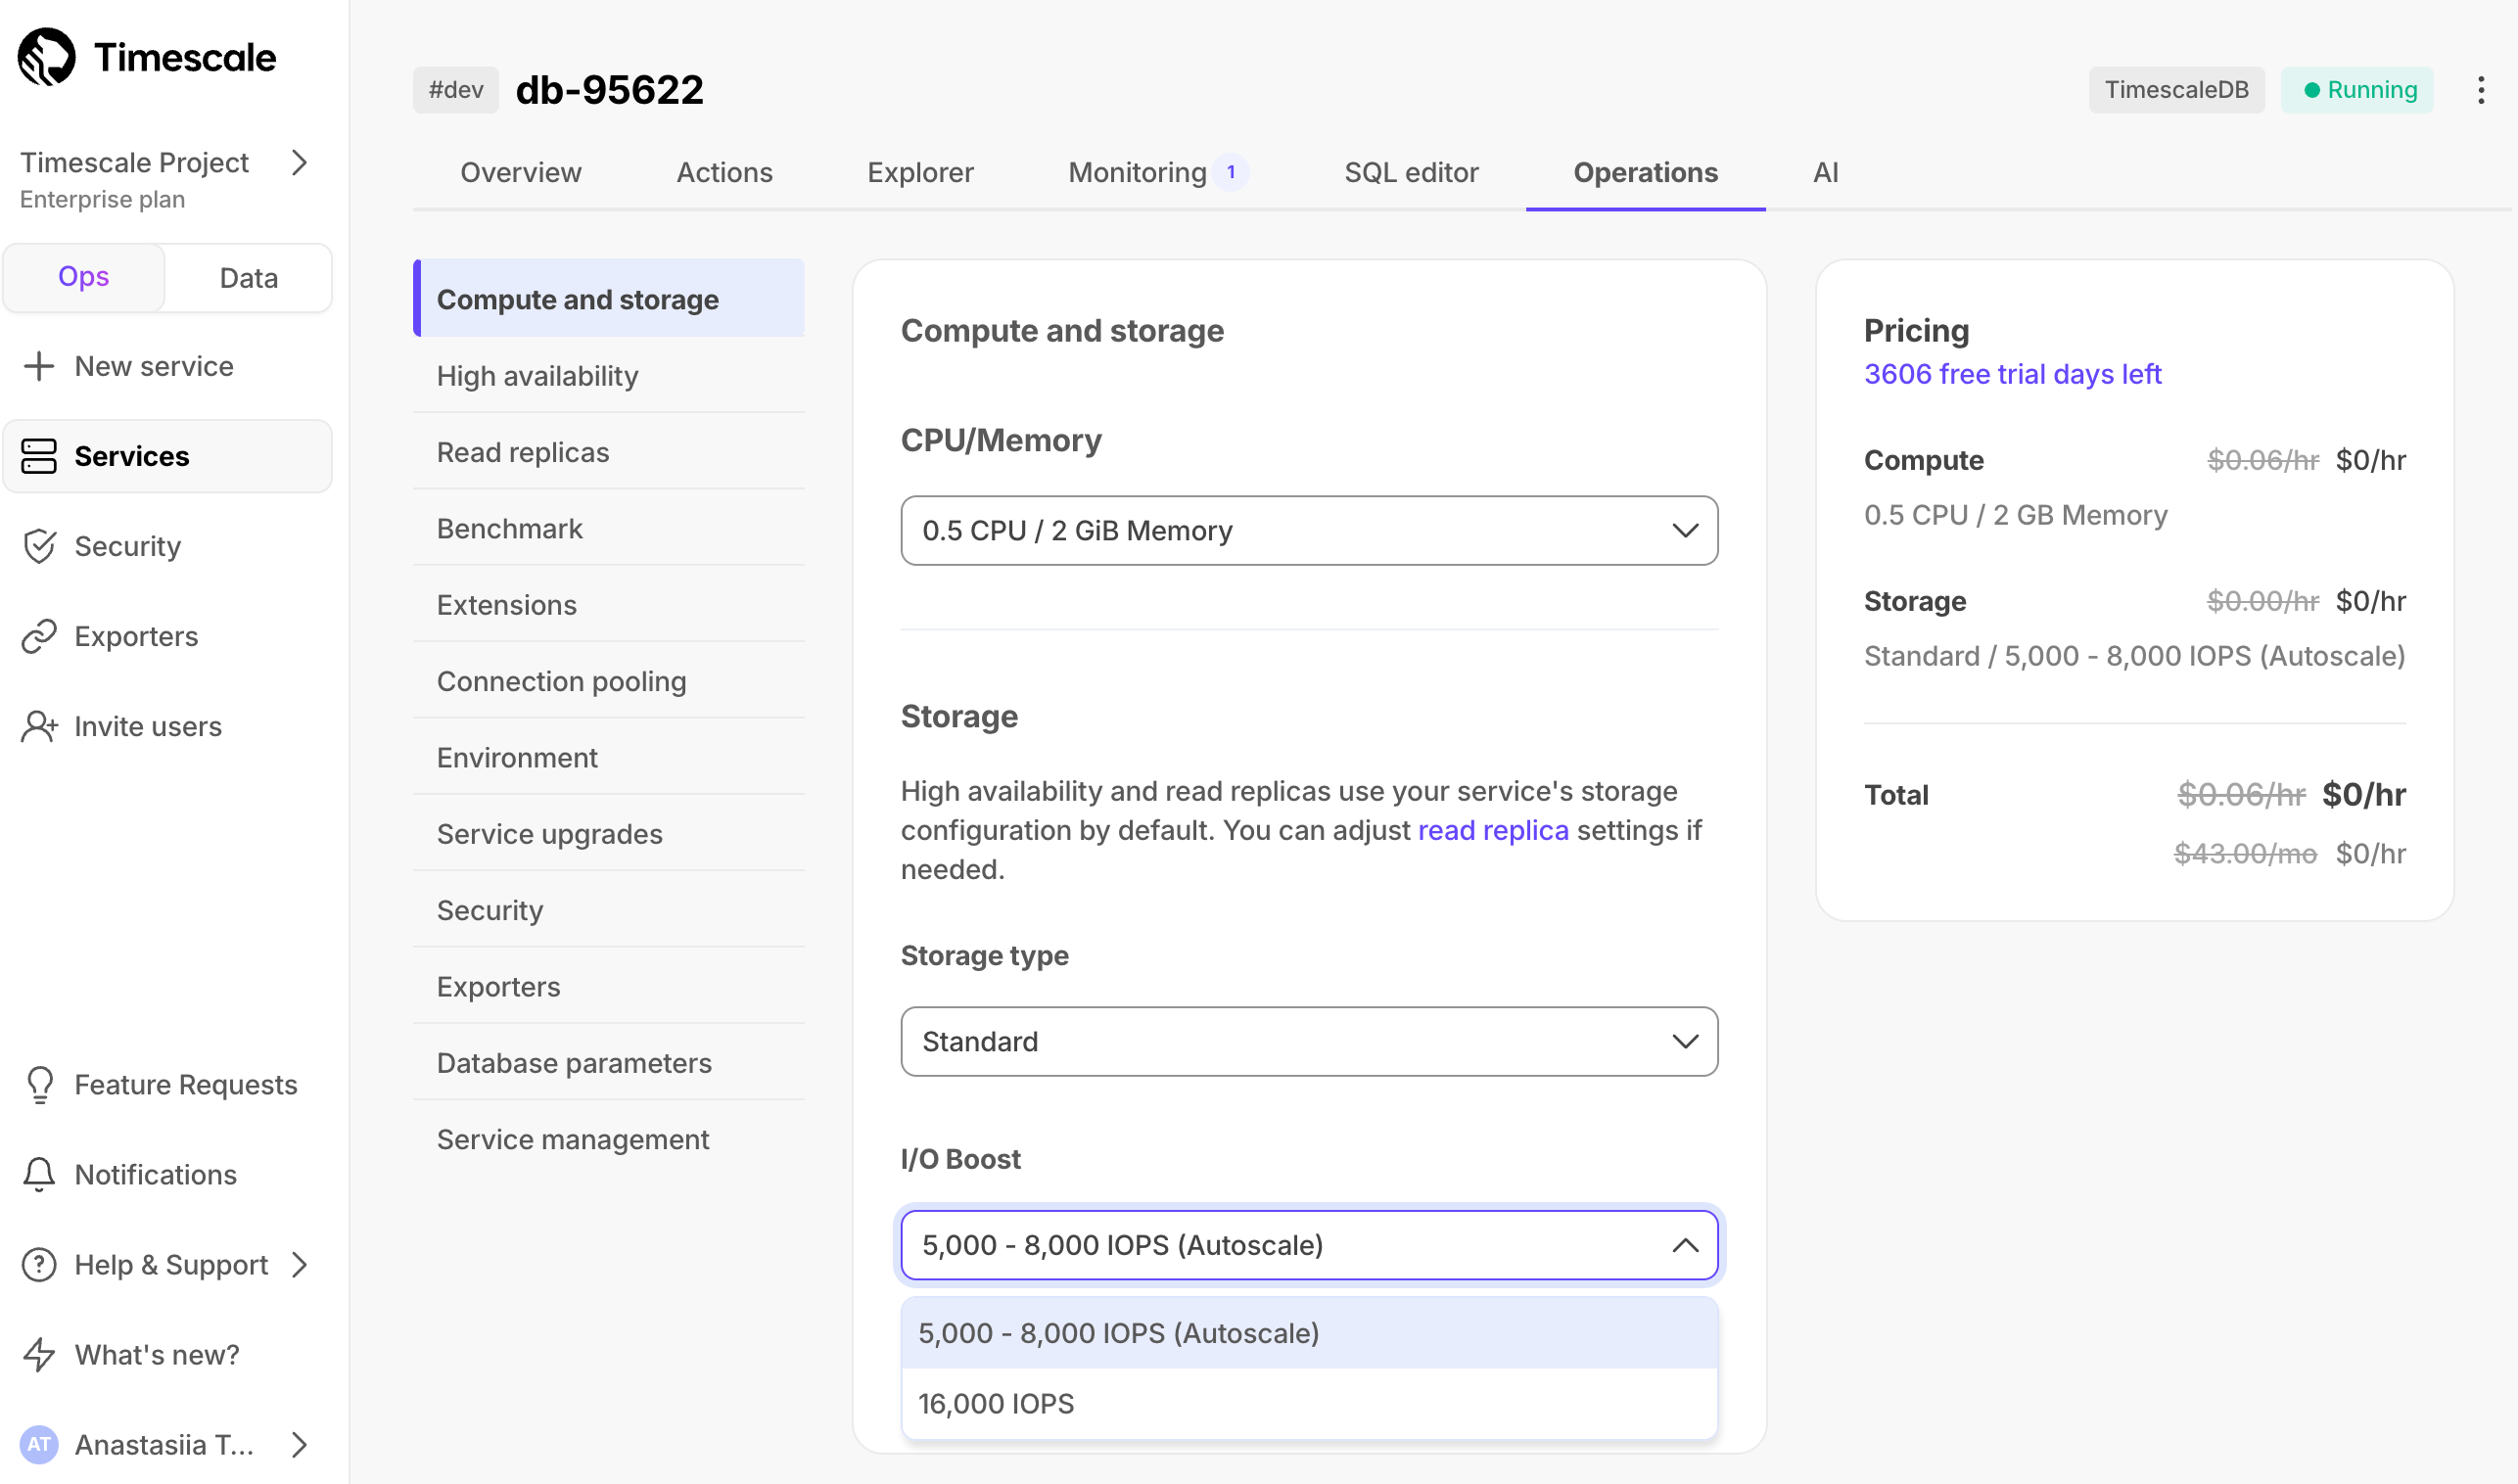Click the TimescaleDB badge

click(x=2176, y=90)
